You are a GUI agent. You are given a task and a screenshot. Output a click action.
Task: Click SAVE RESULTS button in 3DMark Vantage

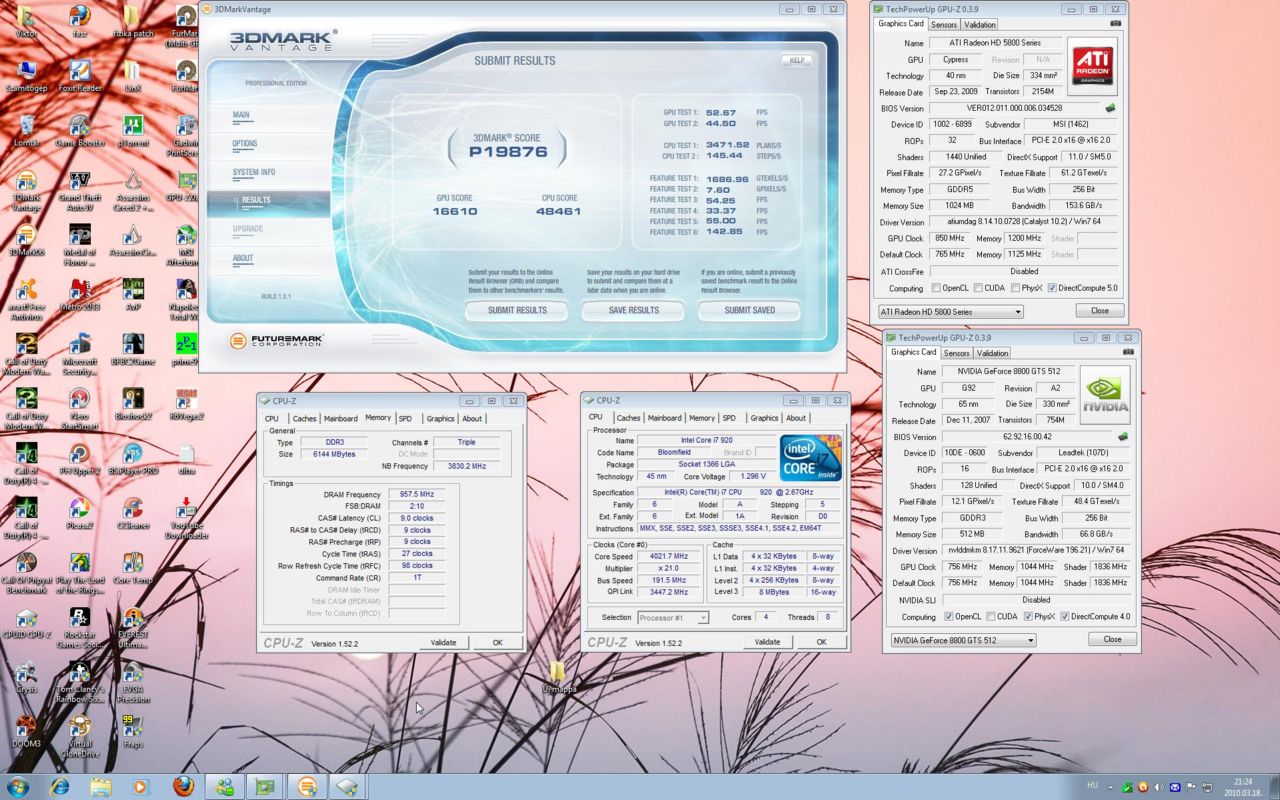(634, 310)
